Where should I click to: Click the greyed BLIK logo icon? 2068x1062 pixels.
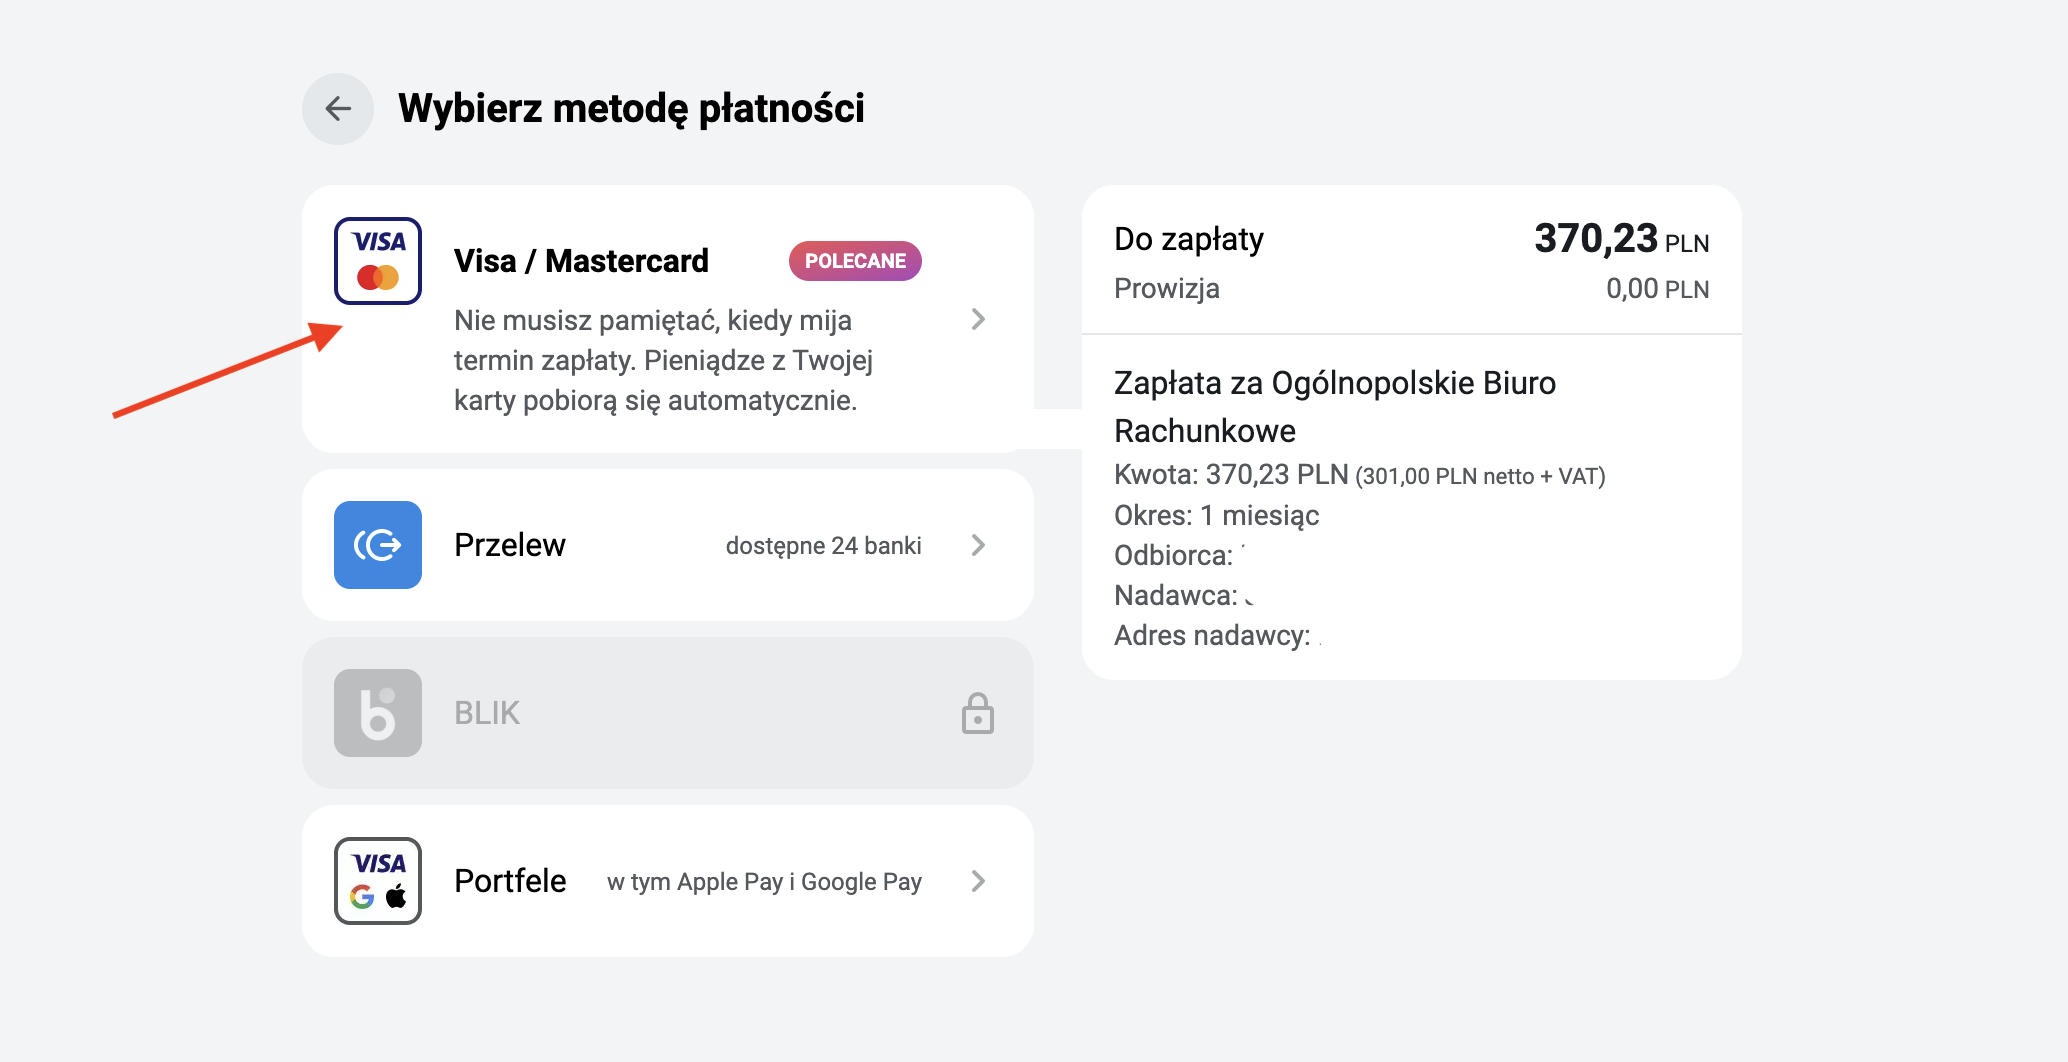tap(378, 713)
